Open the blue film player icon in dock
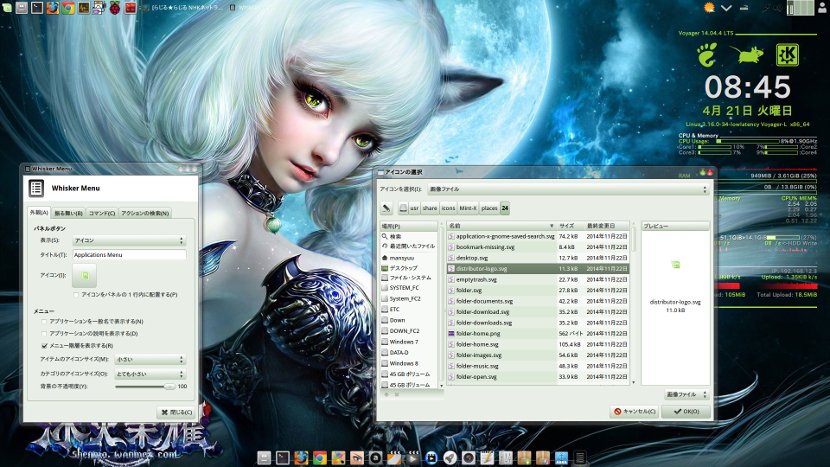 (x=431, y=457)
